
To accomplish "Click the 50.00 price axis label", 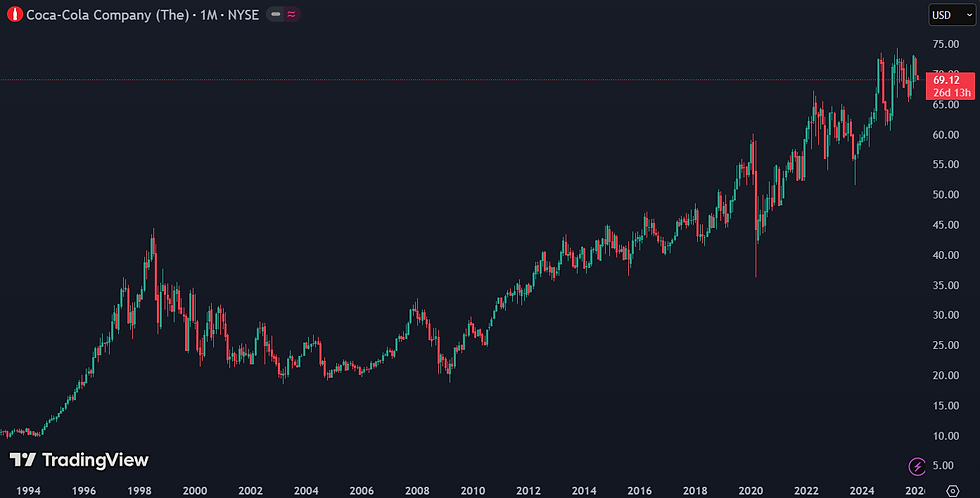I will pos(946,195).
